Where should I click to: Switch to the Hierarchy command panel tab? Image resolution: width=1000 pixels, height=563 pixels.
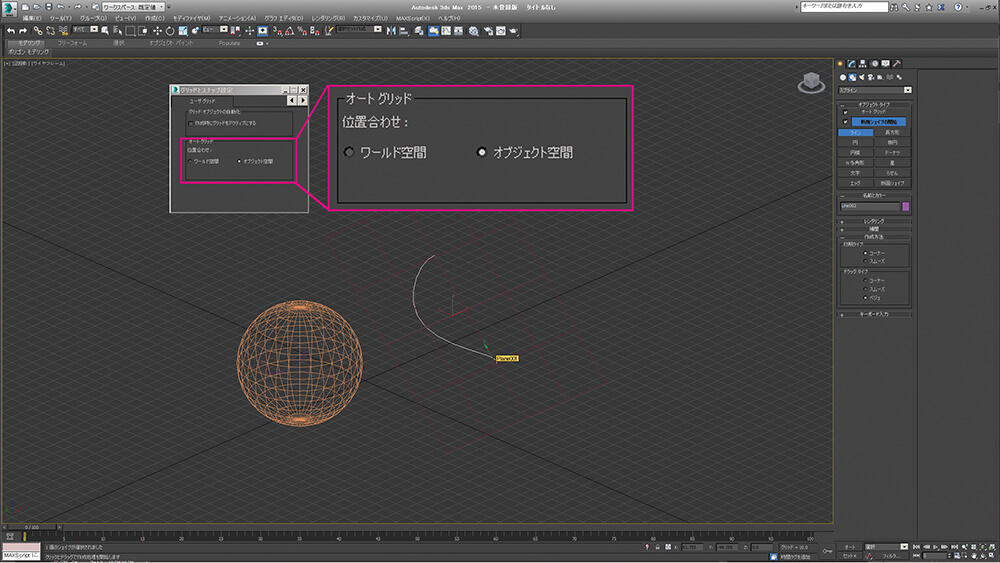click(863, 64)
